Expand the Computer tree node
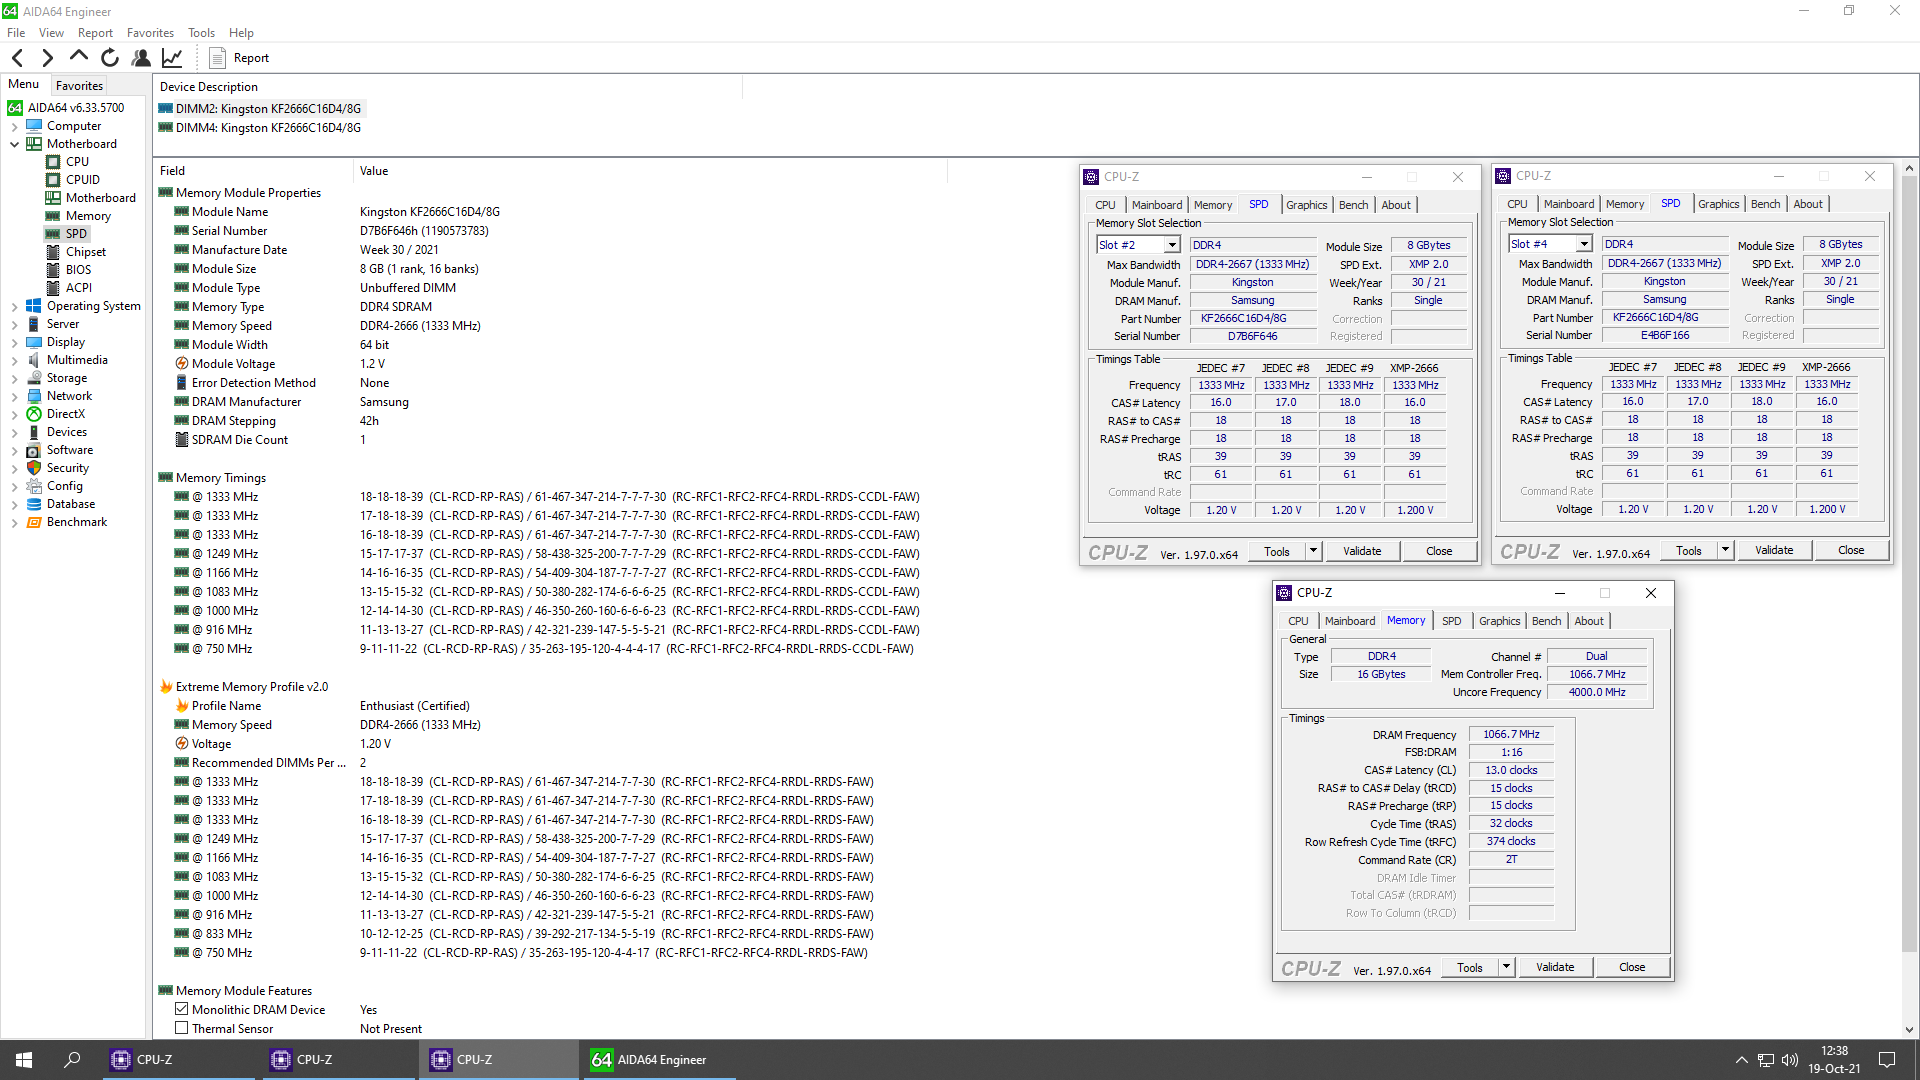Screen dimensions: 1920x1080 tap(14, 126)
